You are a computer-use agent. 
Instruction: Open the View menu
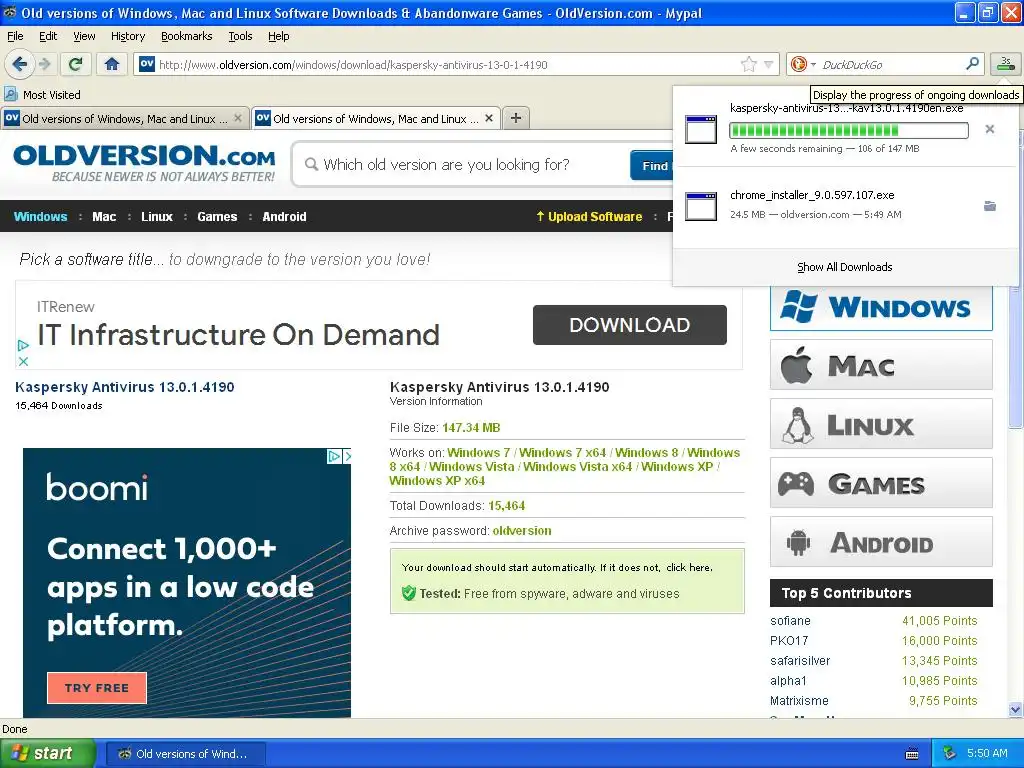pos(84,36)
